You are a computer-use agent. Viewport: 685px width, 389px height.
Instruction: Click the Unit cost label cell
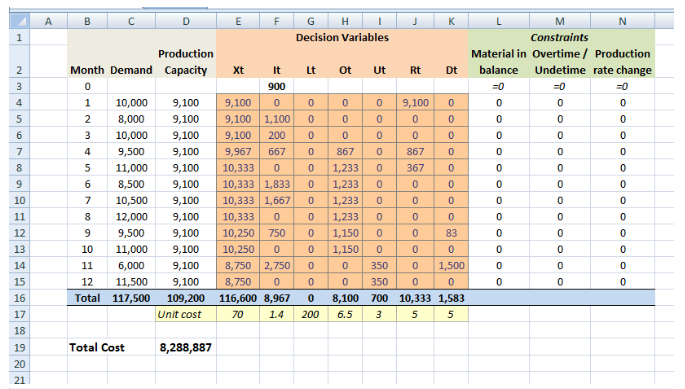click(x=186, y=314)
